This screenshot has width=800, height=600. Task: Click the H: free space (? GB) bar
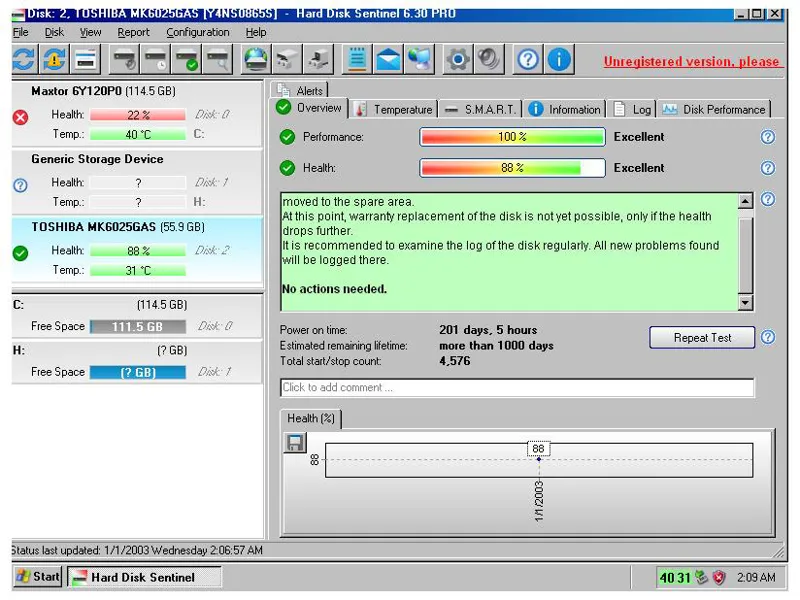[x=138, y=372]
